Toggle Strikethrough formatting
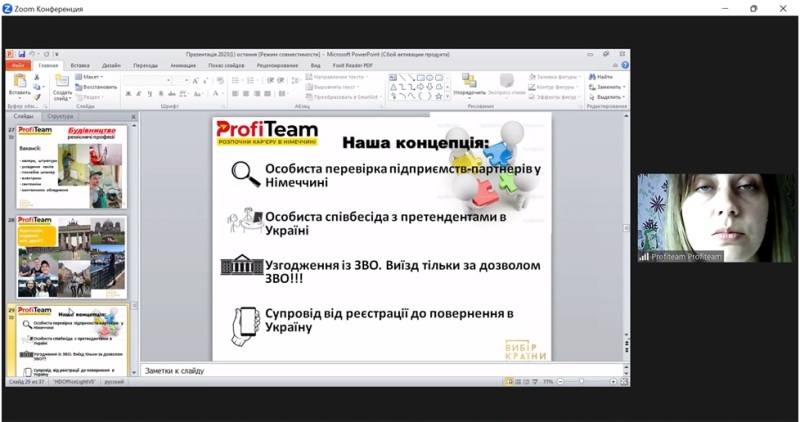The width and height of the screenshot is (800, 422). pyautogui.click(x=172, y=94)
